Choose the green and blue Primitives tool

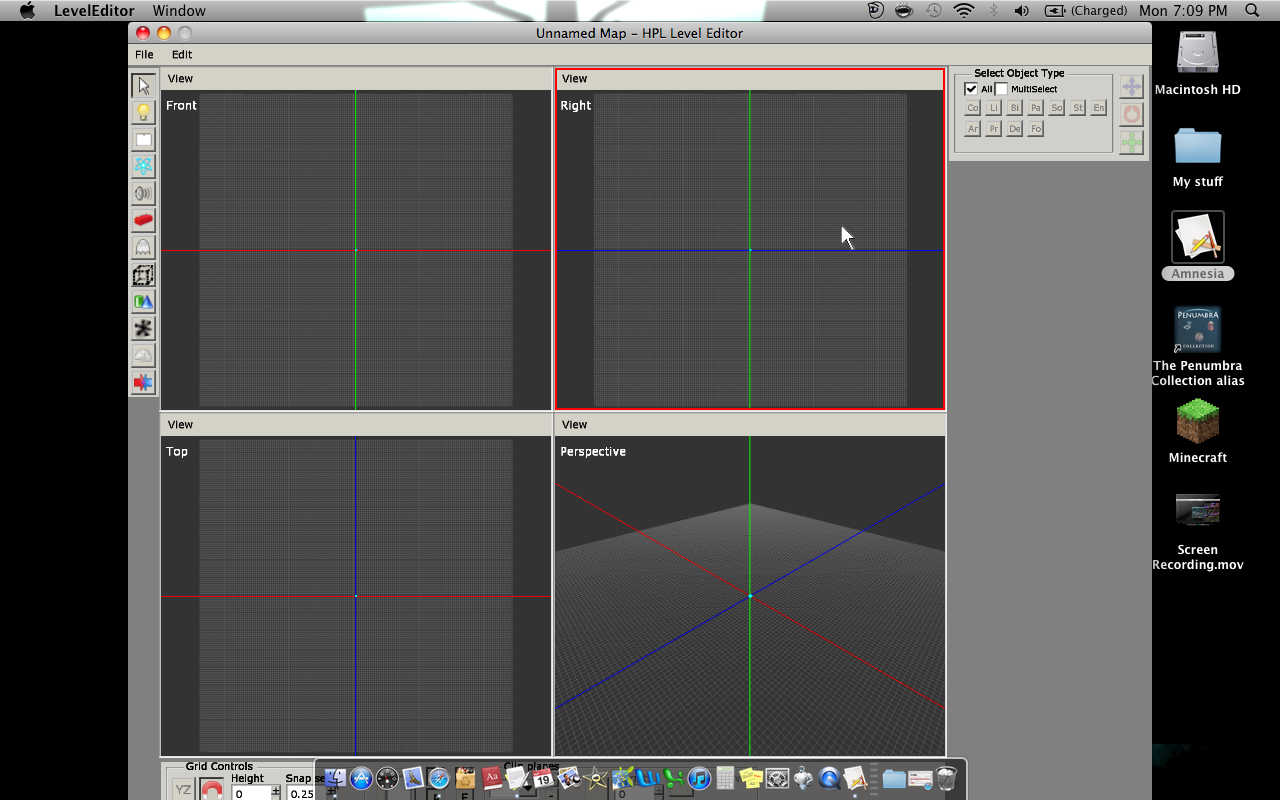pos(144,302)
